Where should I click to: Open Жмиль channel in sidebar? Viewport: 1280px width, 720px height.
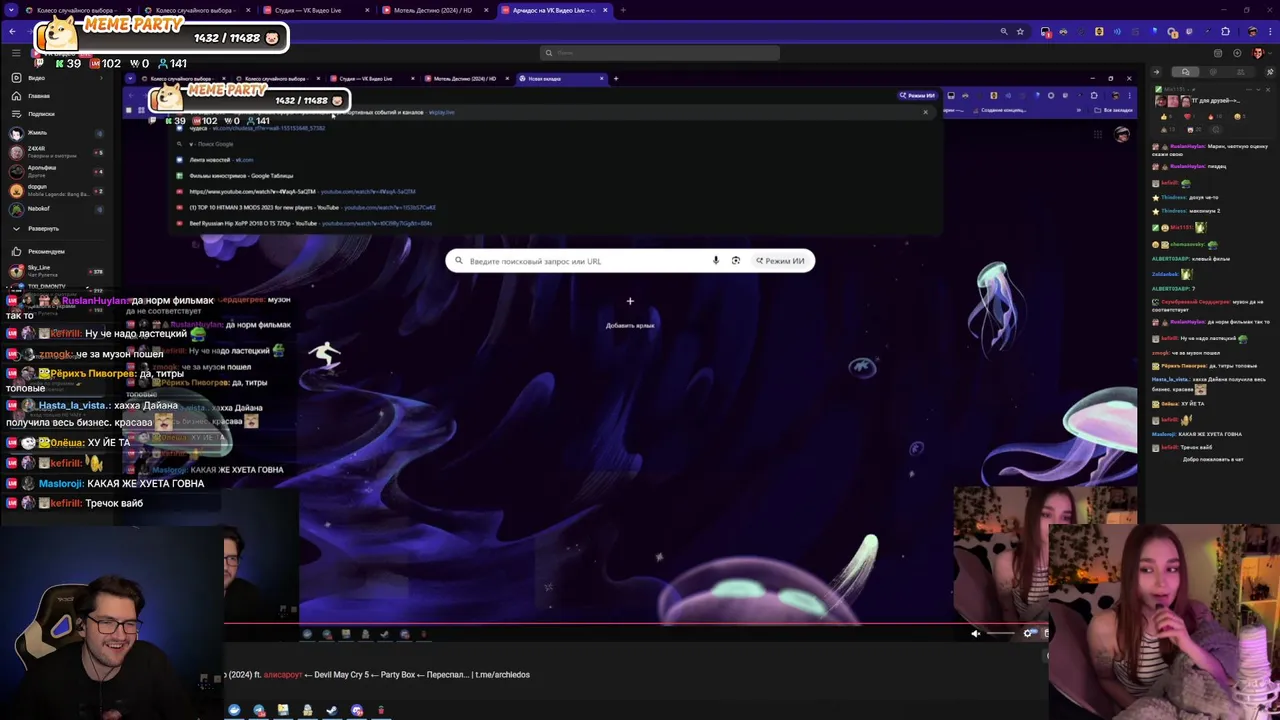55,133
